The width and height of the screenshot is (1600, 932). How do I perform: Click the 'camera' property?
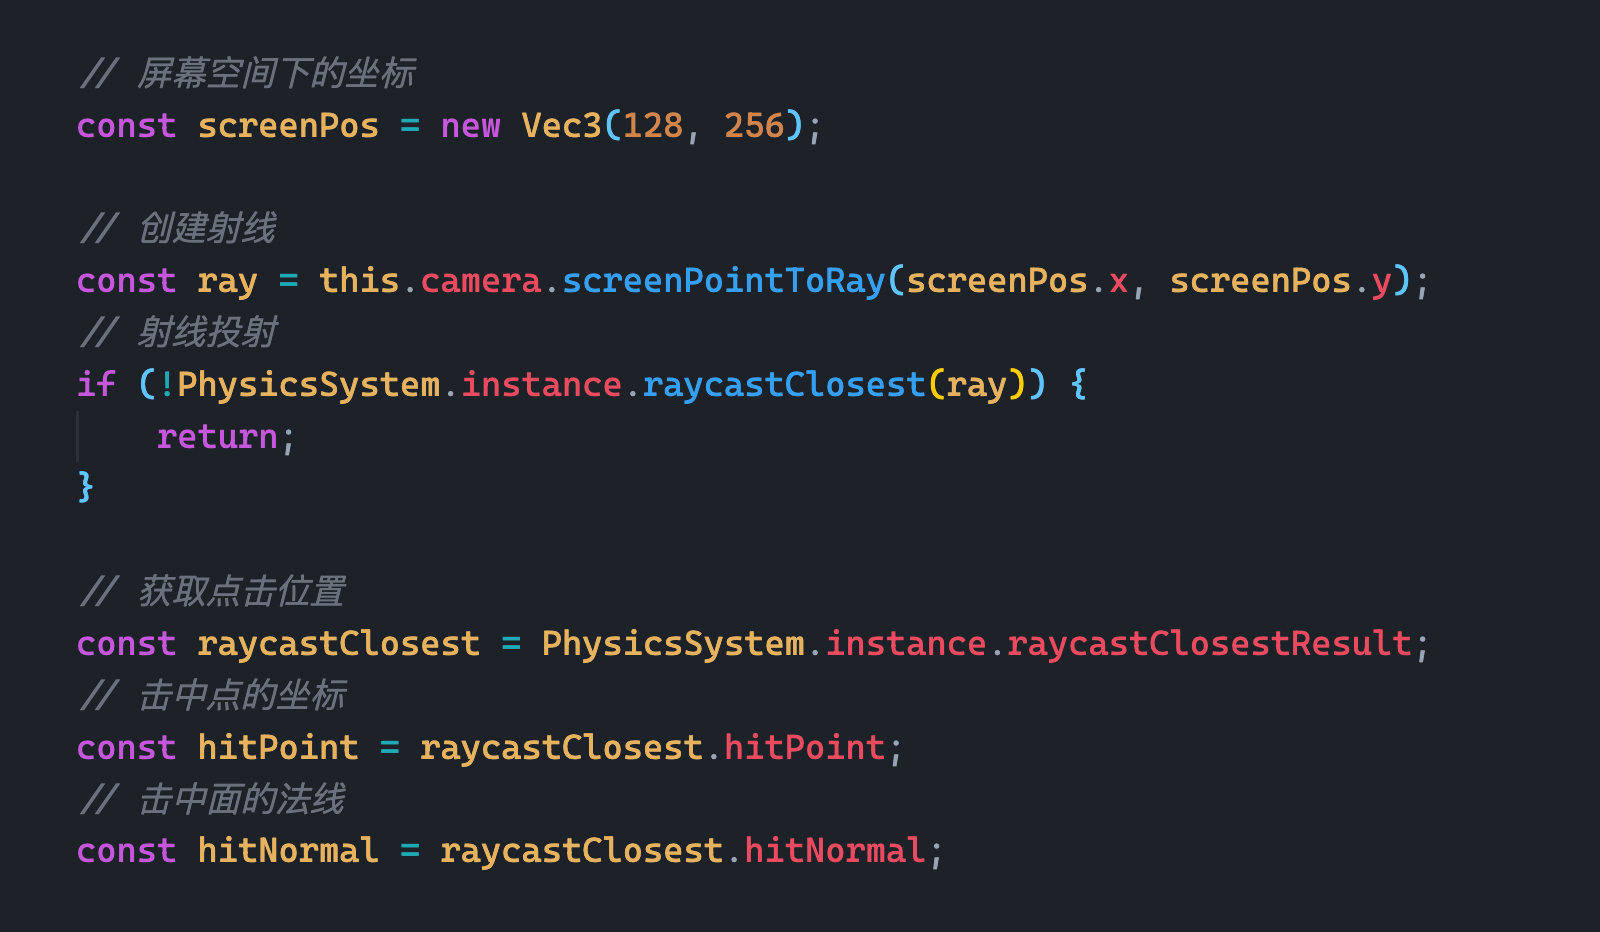coord(480,281)
